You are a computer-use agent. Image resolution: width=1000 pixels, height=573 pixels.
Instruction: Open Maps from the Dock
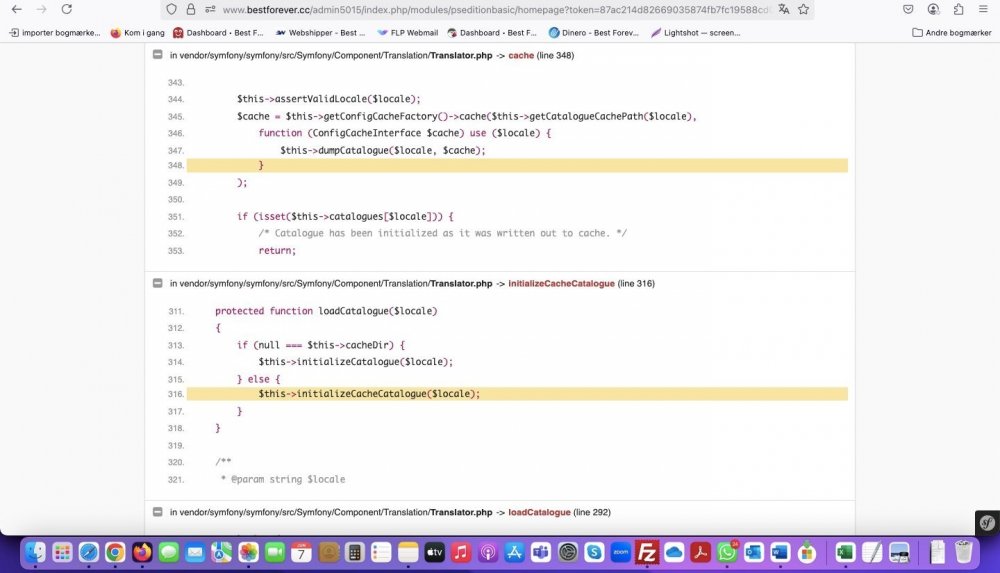(x=222, y=552)
